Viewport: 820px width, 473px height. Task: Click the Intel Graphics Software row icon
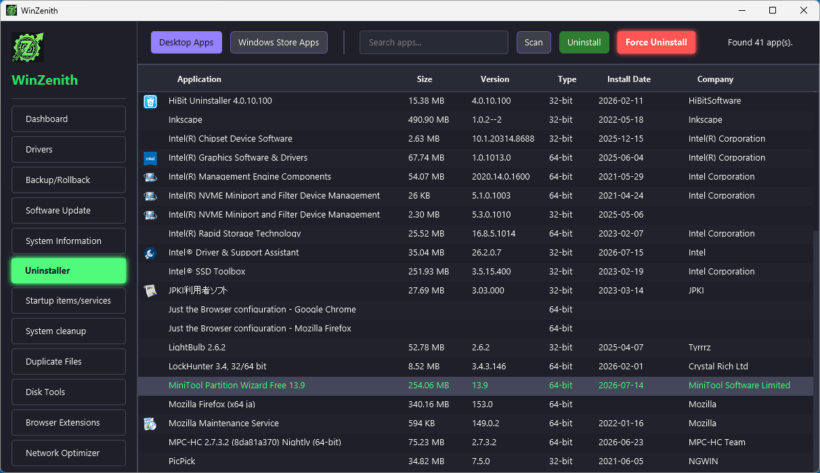click(150, 158)
